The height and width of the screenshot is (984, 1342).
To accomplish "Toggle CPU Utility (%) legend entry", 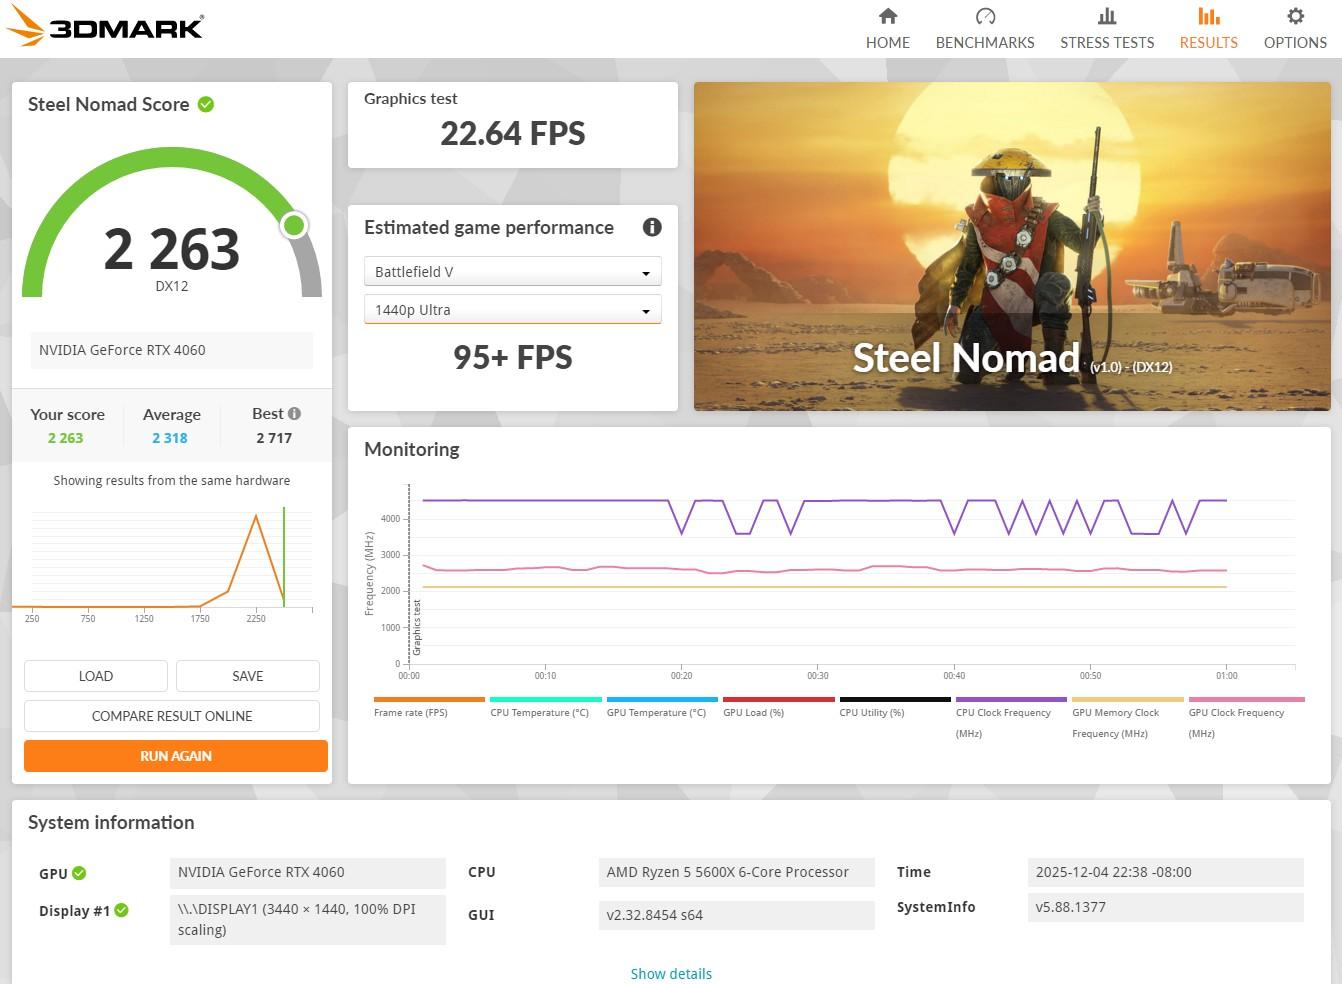I will [895, 707].
